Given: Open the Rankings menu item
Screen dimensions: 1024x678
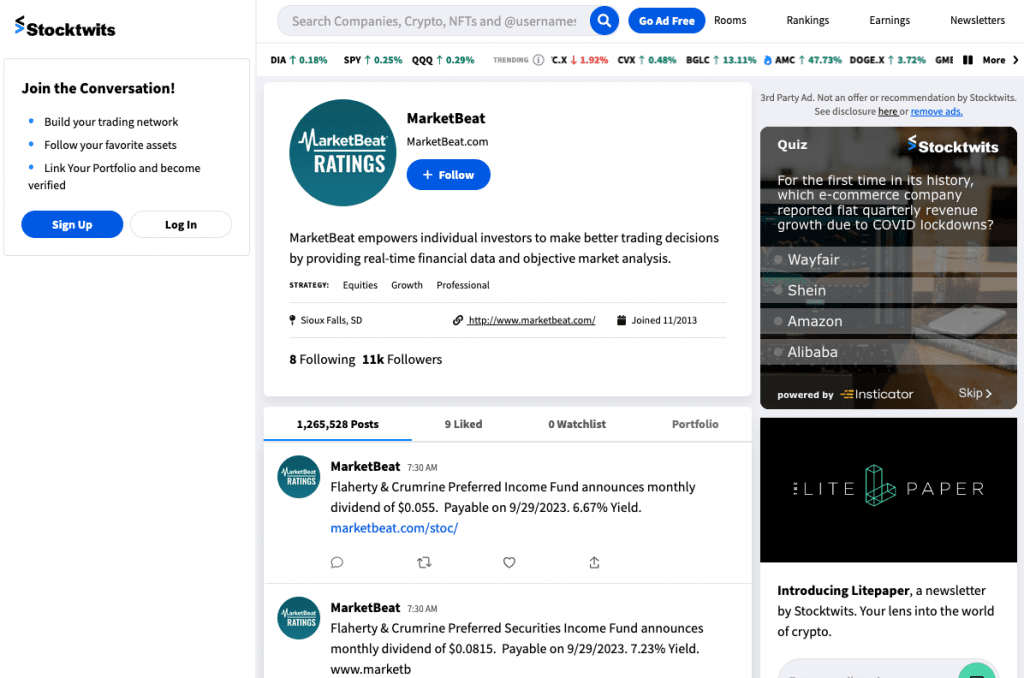Looking at the screenshot, I should coord(807,20).
